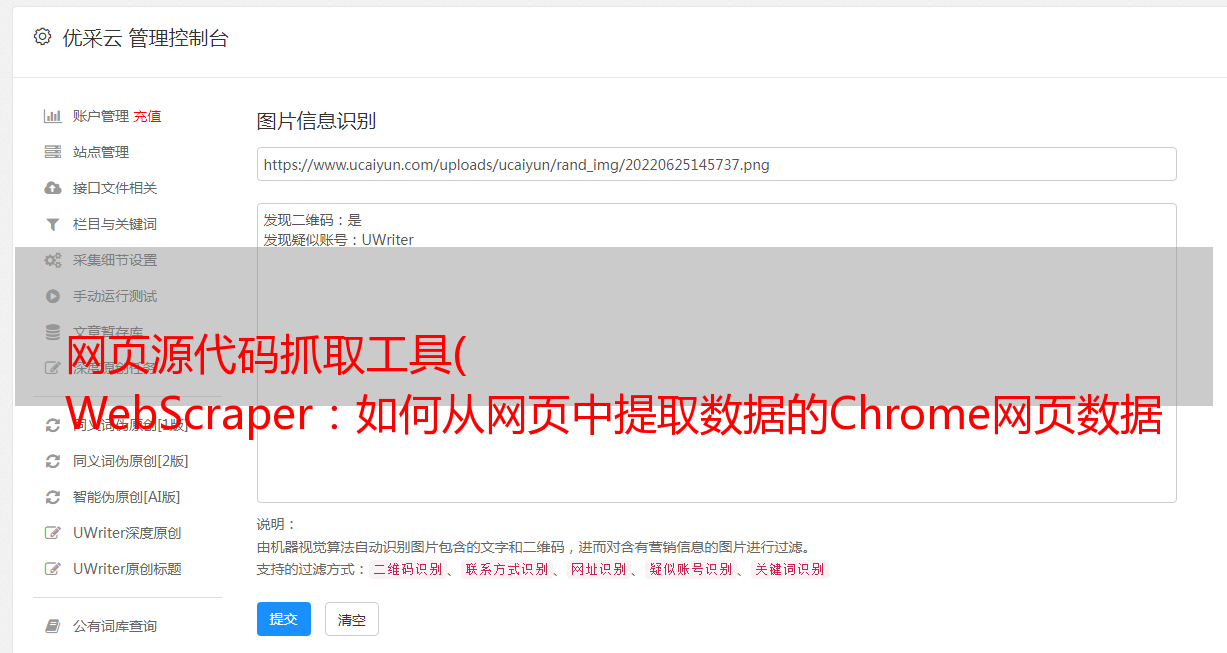
Task: Click the 清空 clear button
Action: point(352,620)
